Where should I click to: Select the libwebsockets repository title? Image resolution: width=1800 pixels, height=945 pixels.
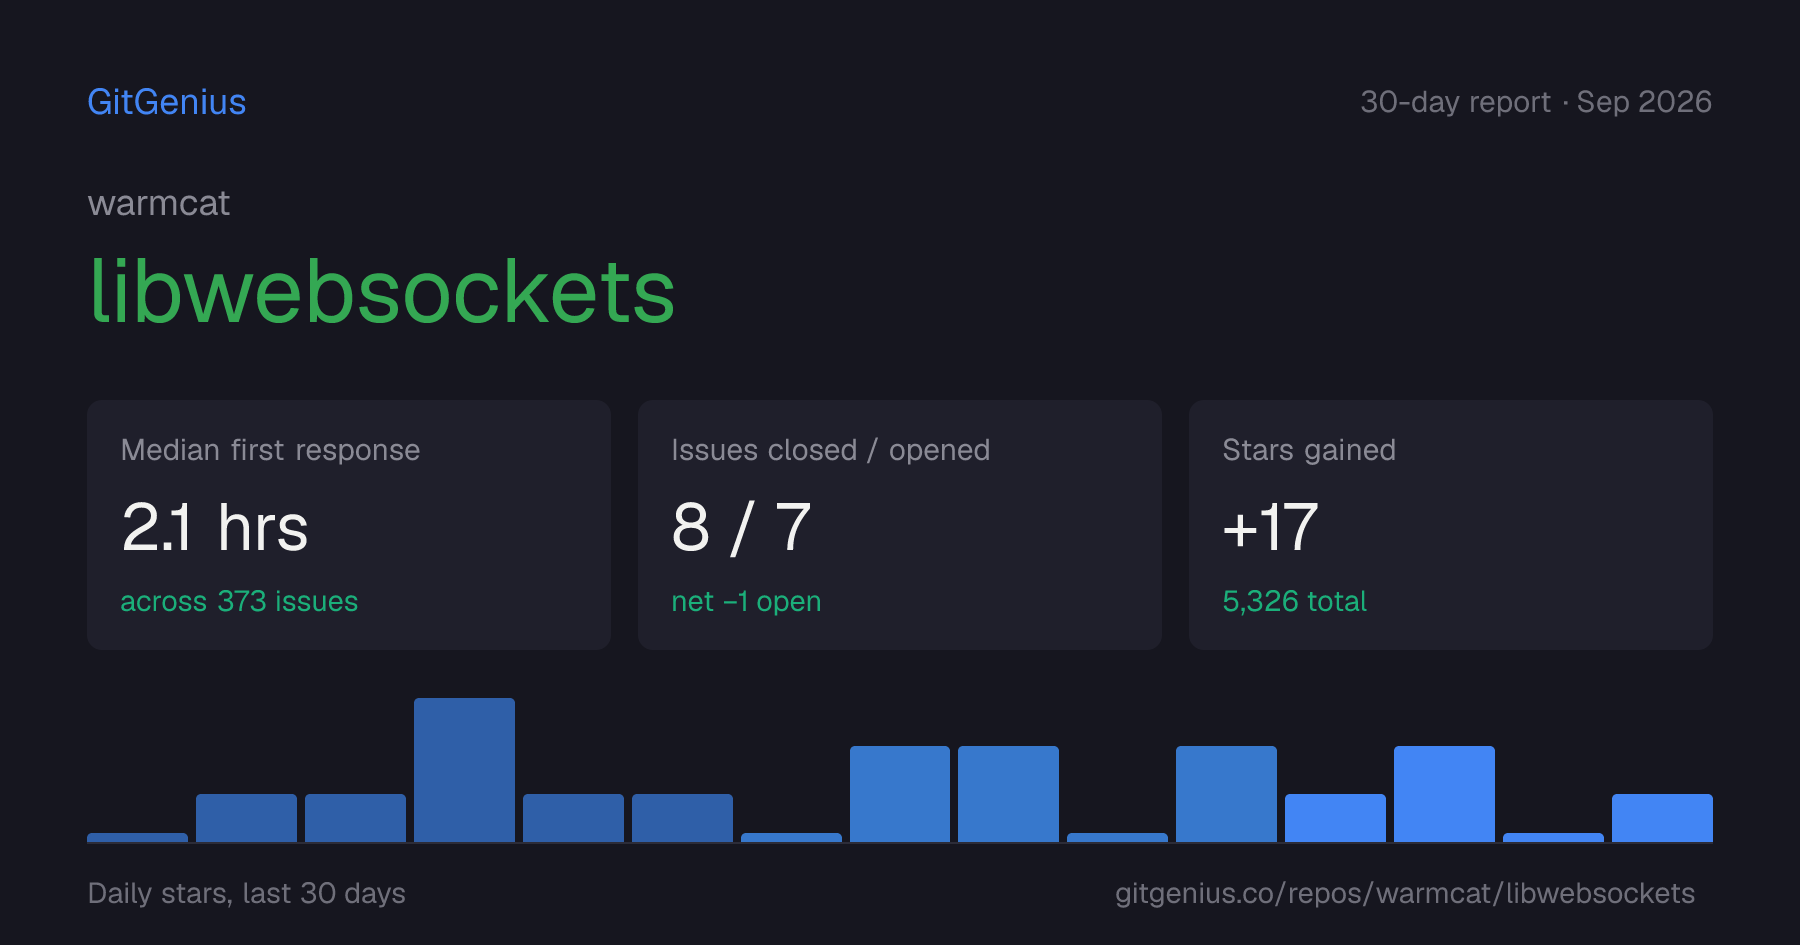tap(382, 291)
